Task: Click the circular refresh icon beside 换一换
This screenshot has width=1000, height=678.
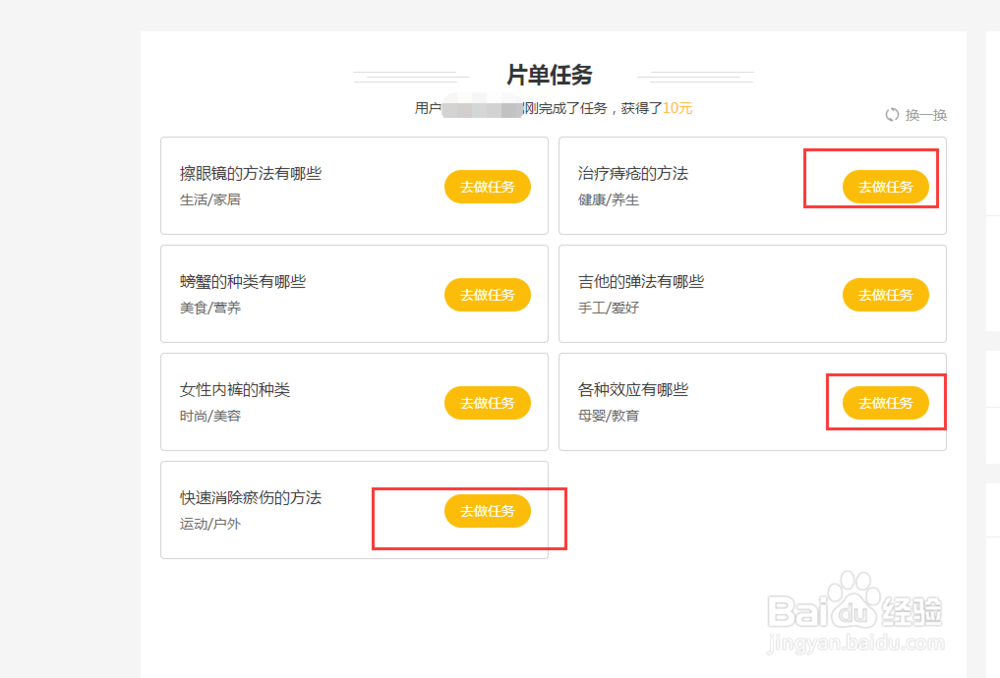Action: pos(893,115)
